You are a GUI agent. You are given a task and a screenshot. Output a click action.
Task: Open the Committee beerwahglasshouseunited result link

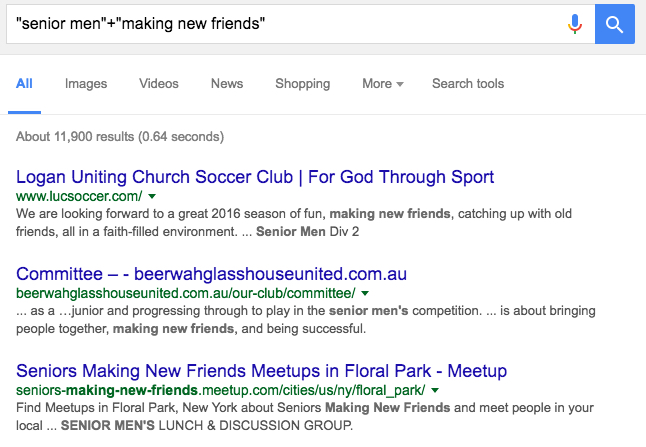click(211, 274)
